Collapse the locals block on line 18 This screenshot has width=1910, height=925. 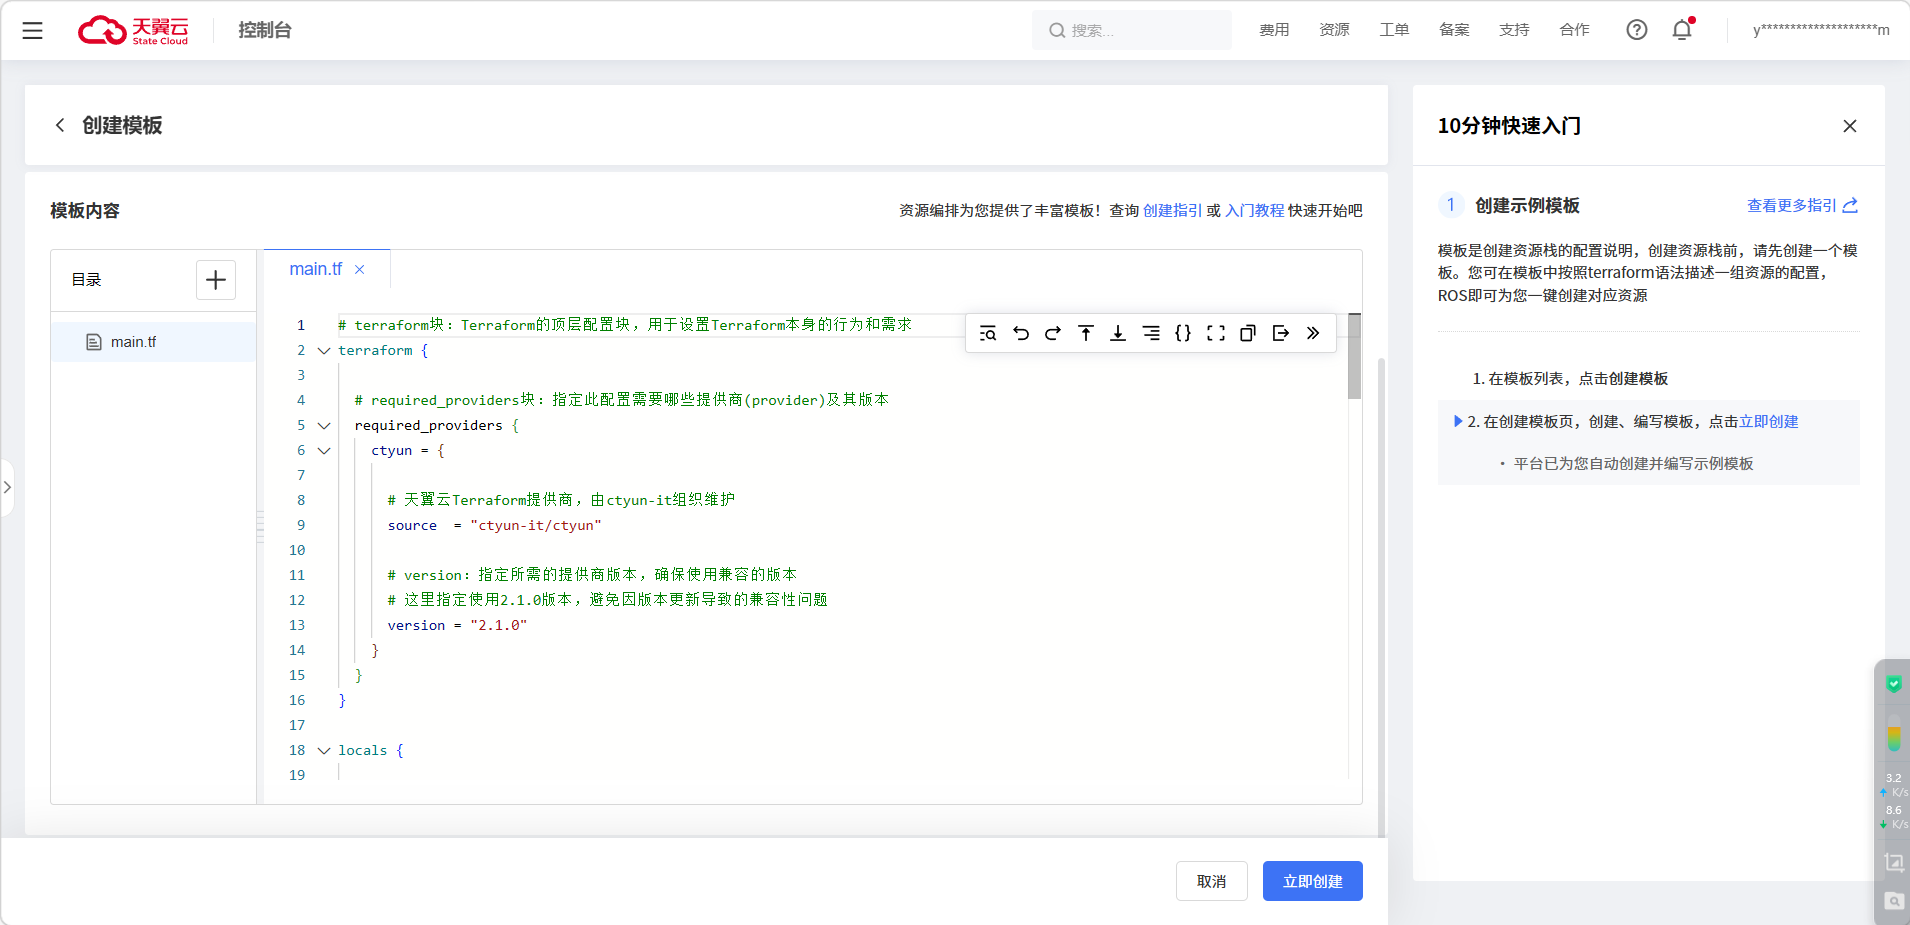pos(324,751)
